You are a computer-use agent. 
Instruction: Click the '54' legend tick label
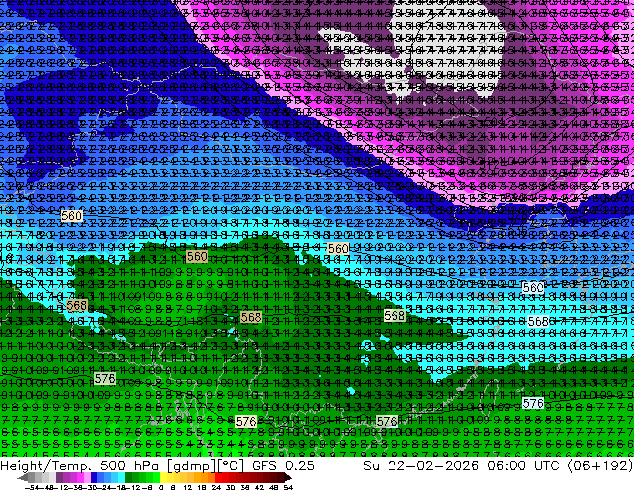click(288, 487)
